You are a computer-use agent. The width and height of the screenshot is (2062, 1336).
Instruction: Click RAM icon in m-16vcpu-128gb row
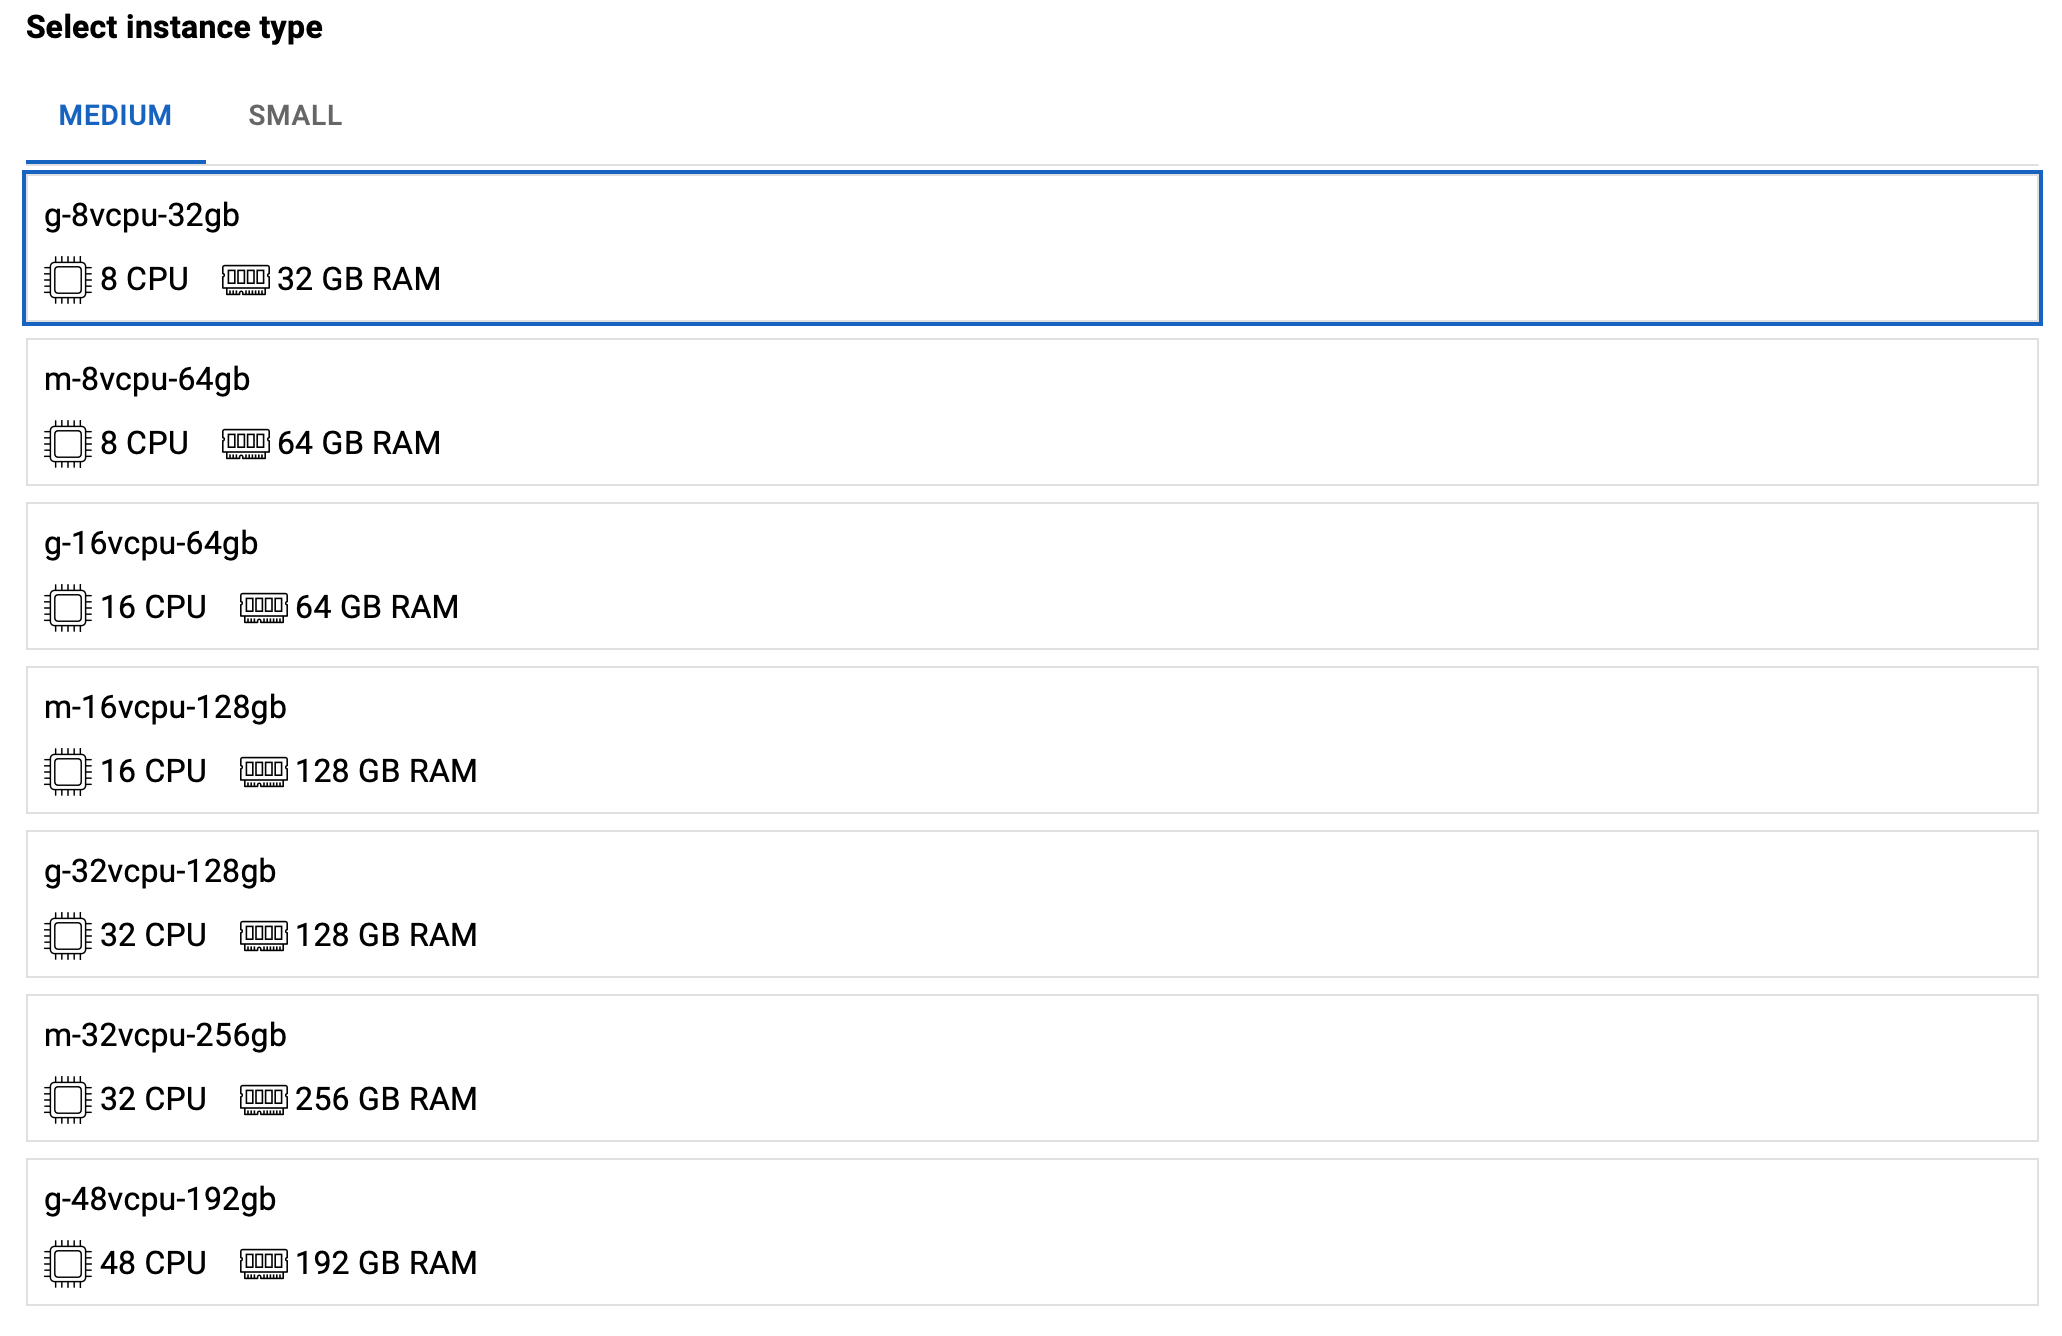[x=264, y=771]
